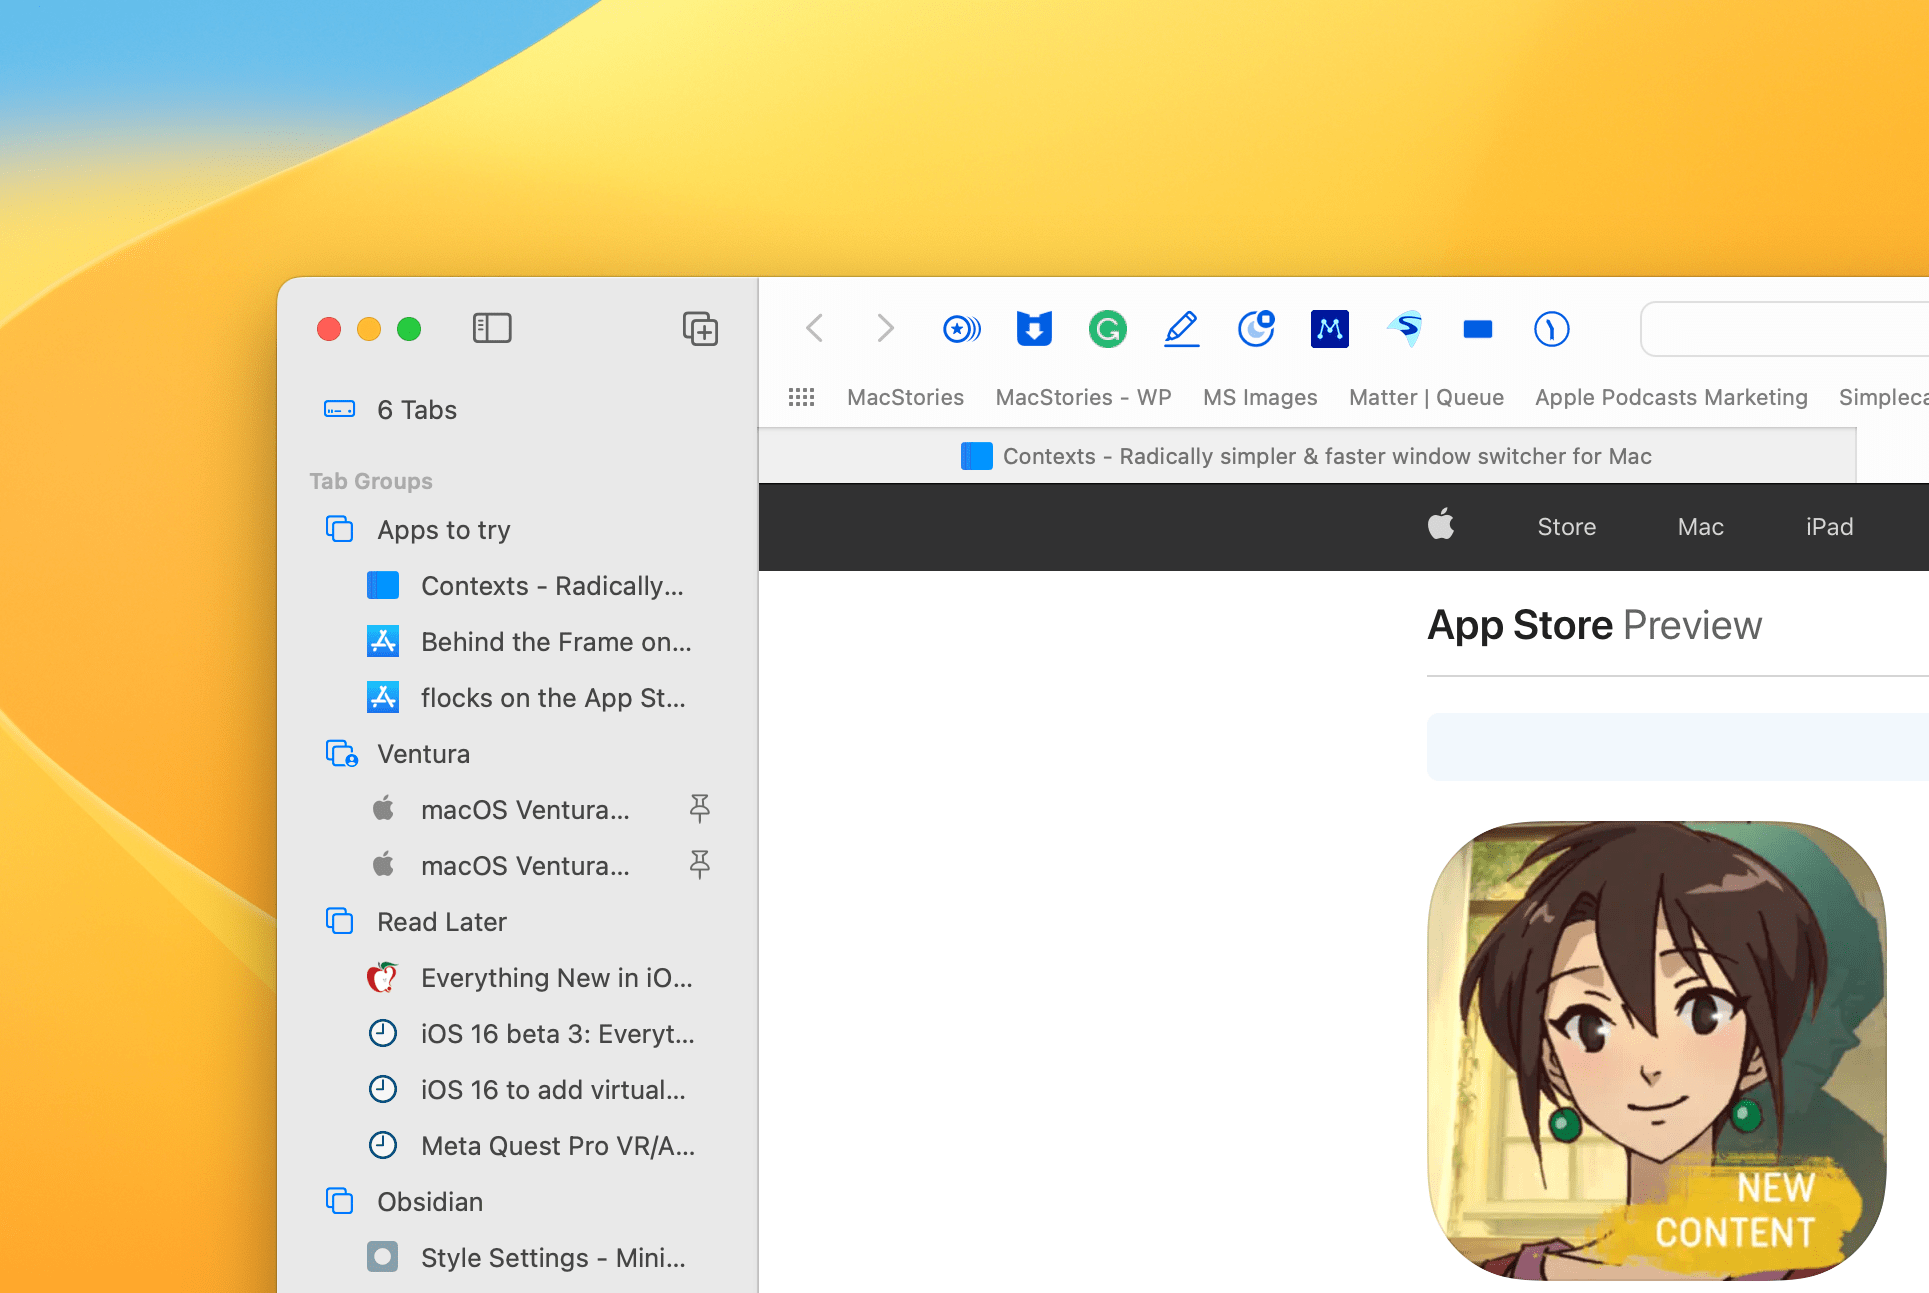Unpin the first macOS Ventura tab

[700, 808]
